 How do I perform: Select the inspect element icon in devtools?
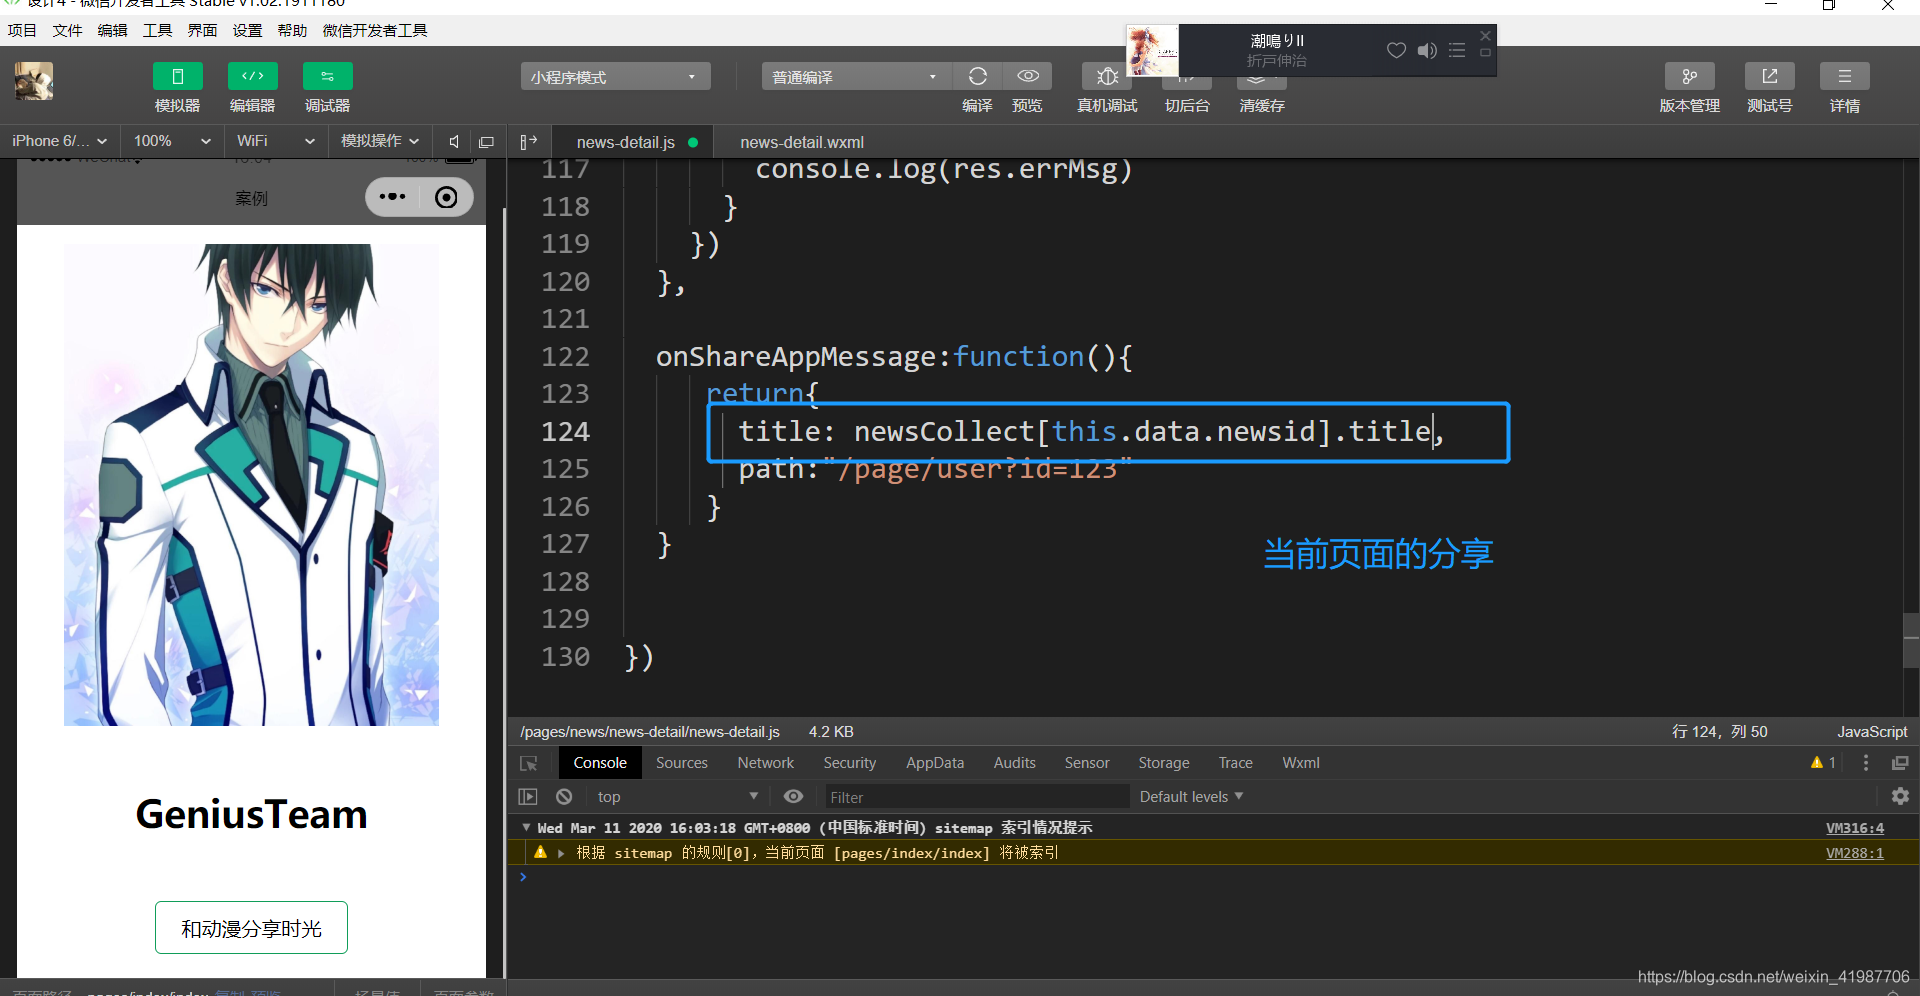529,763
